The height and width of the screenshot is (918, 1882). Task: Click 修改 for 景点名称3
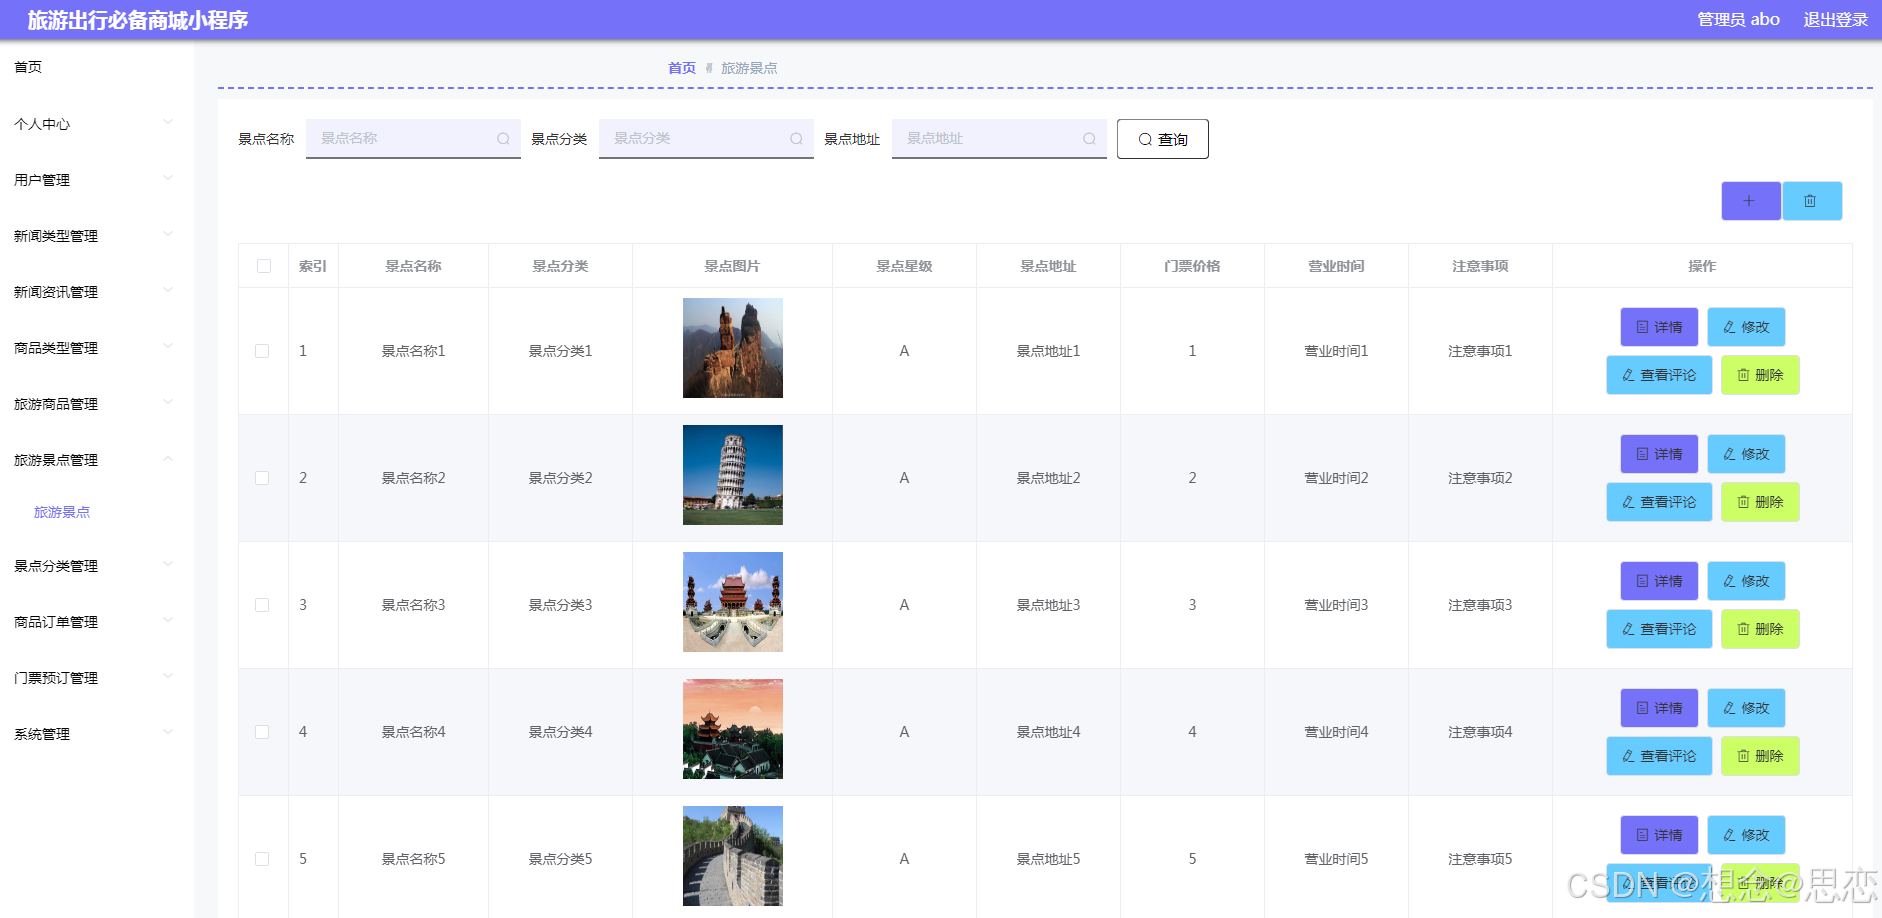pyautogui.click(x=1746, y=581)
